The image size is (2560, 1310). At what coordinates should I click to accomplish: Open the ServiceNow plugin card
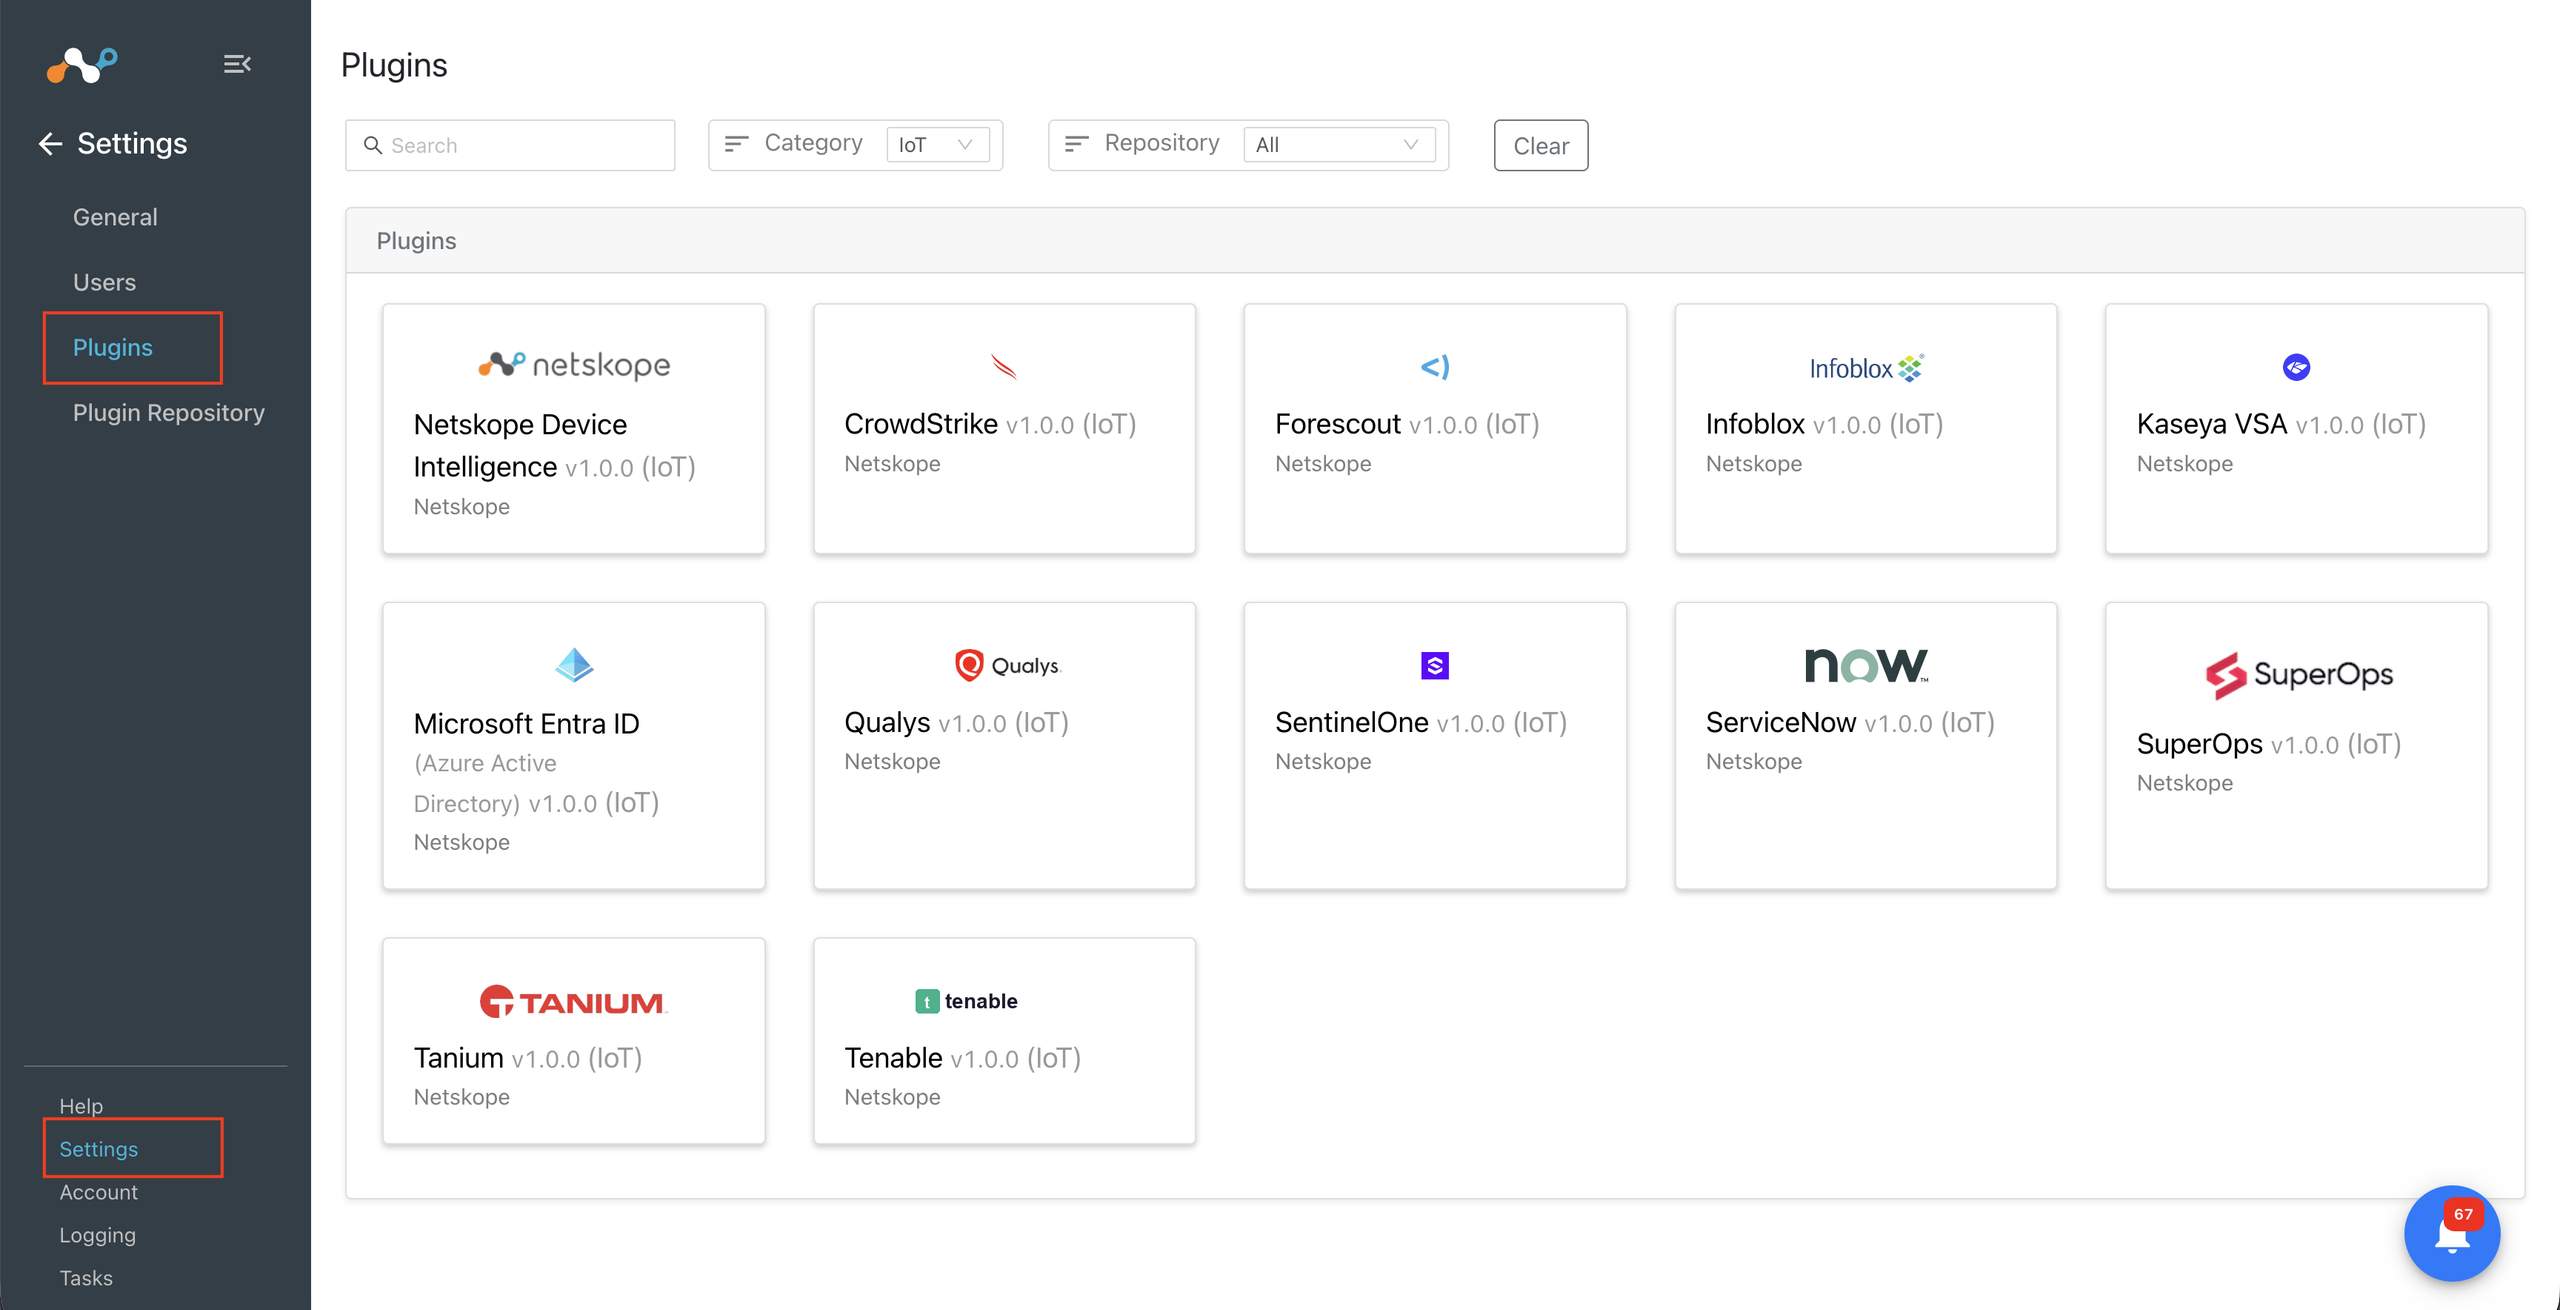1866,746
